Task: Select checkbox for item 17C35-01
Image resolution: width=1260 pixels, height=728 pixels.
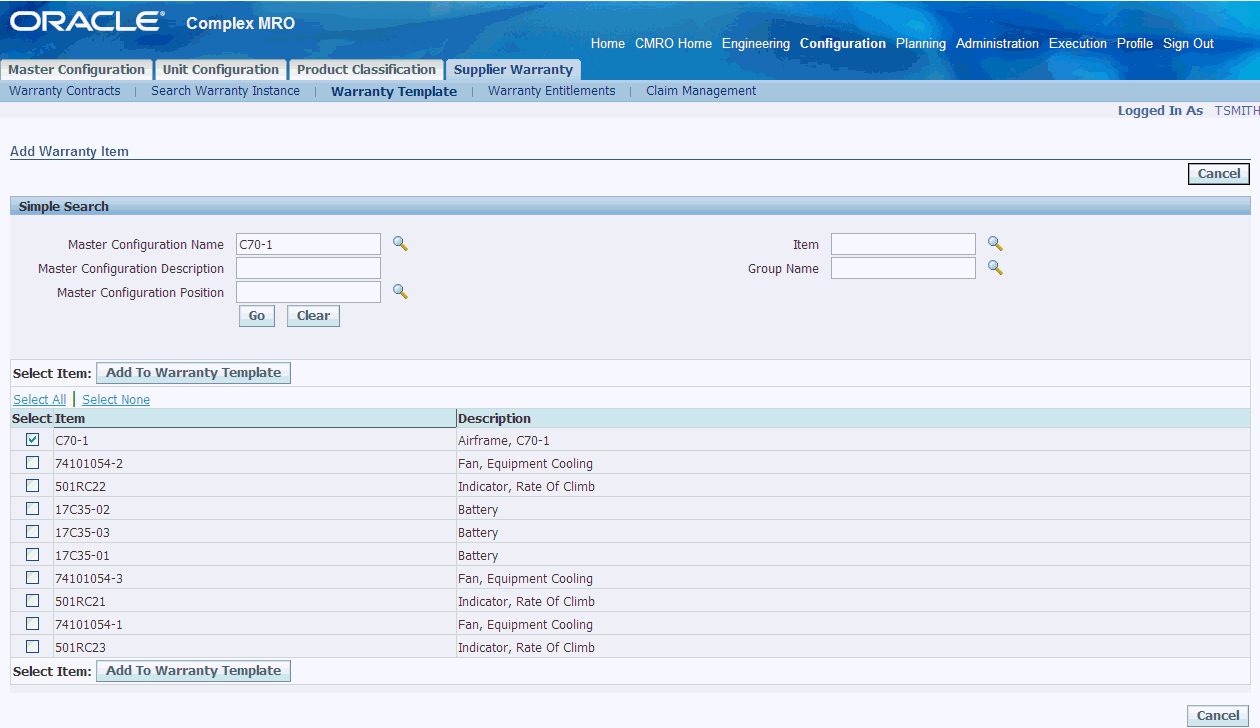Action: [x=33, y=554]
